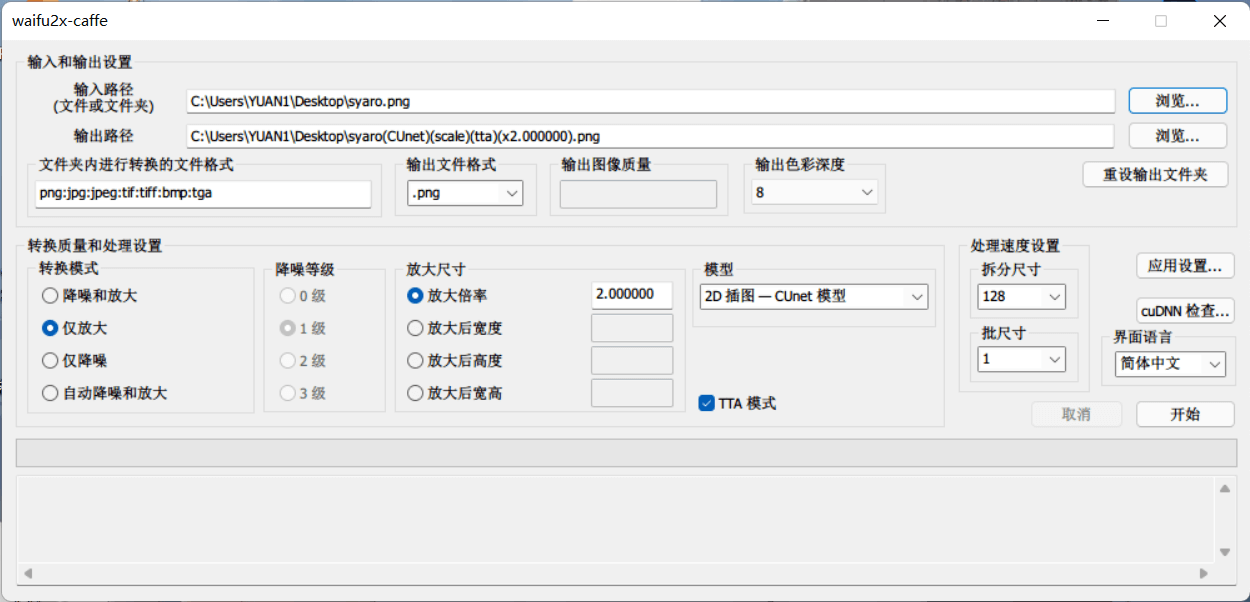Click the folder file-format filter field
Image resolution: width=1250 pixels, height=602 pixels.
click(x=203, y=194)
